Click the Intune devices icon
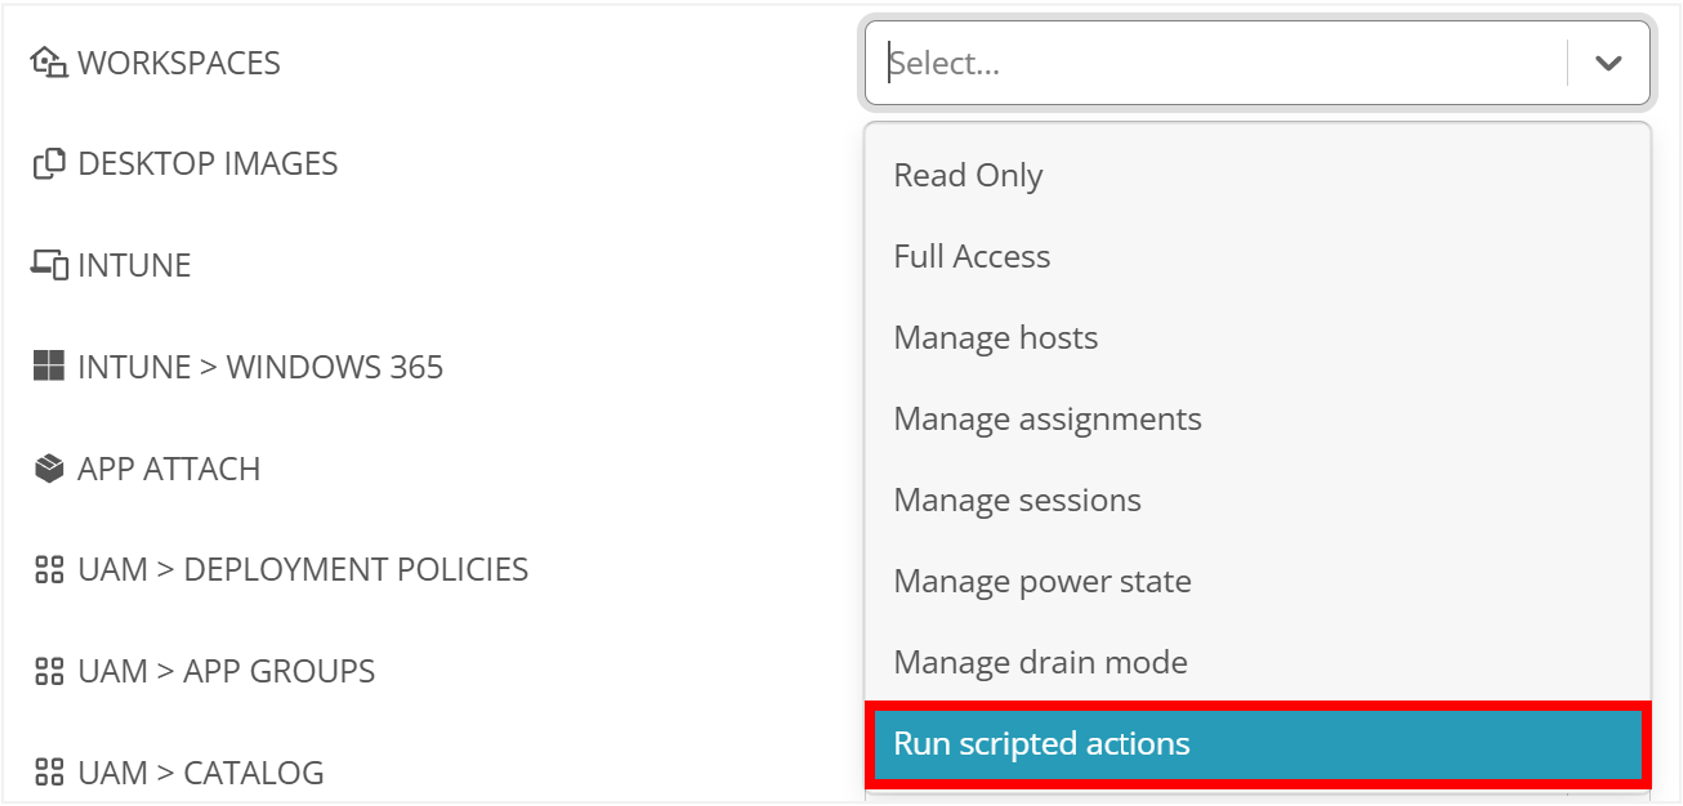The width and height of the screenshot is (1683, 806). click(49, 265)
